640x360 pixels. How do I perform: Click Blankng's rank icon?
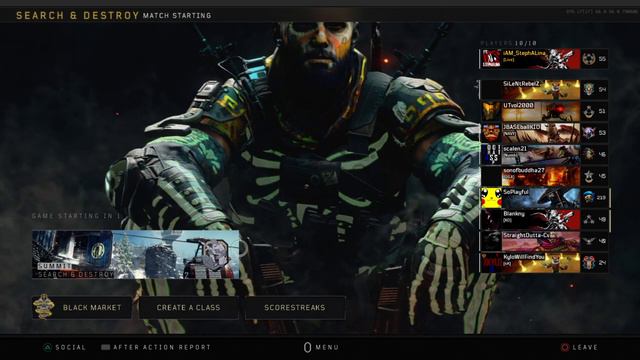point(588,220)
